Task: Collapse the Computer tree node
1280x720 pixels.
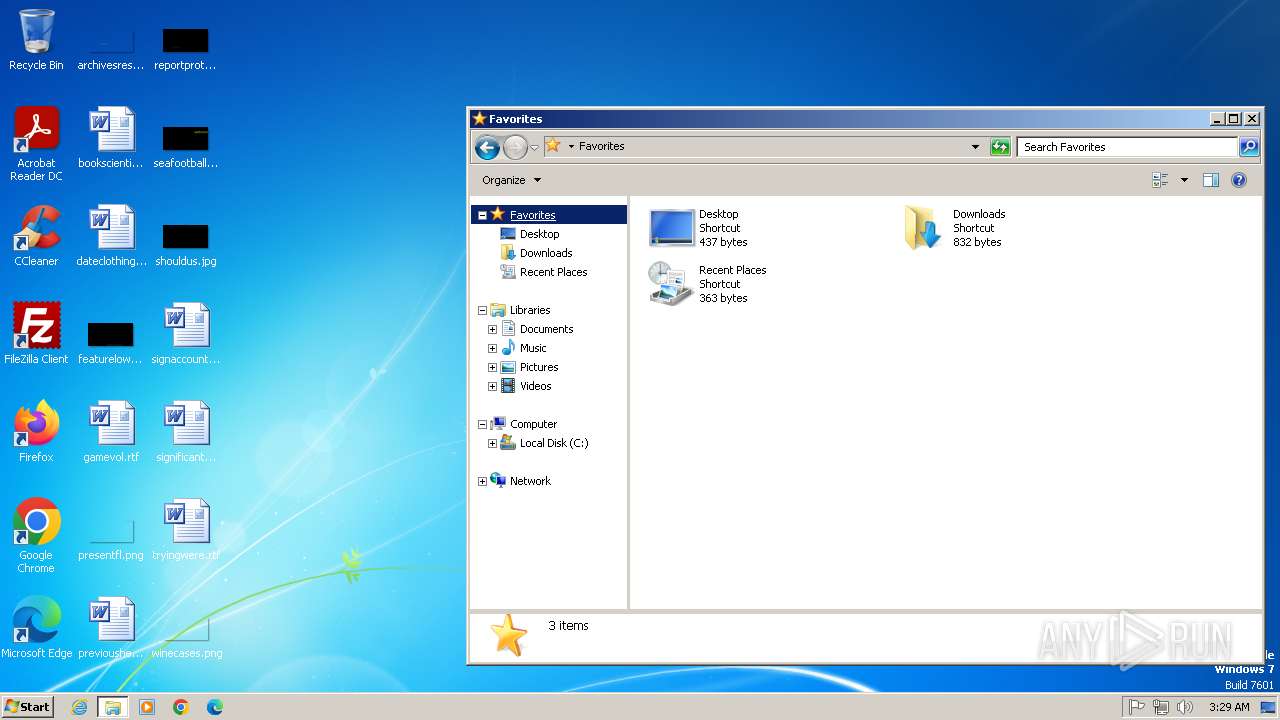Action: click(482, 424)
